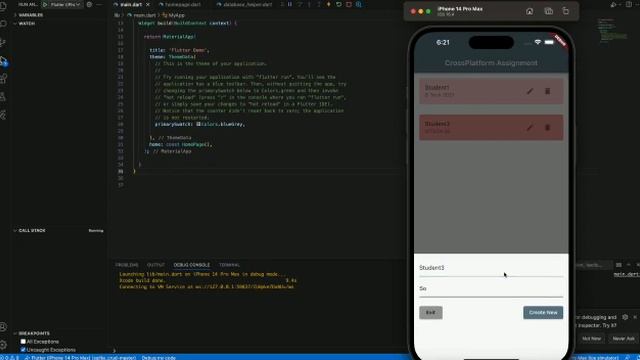Select the Debug Console tab
Screen dimensions: 640x360
click(191, 265)
